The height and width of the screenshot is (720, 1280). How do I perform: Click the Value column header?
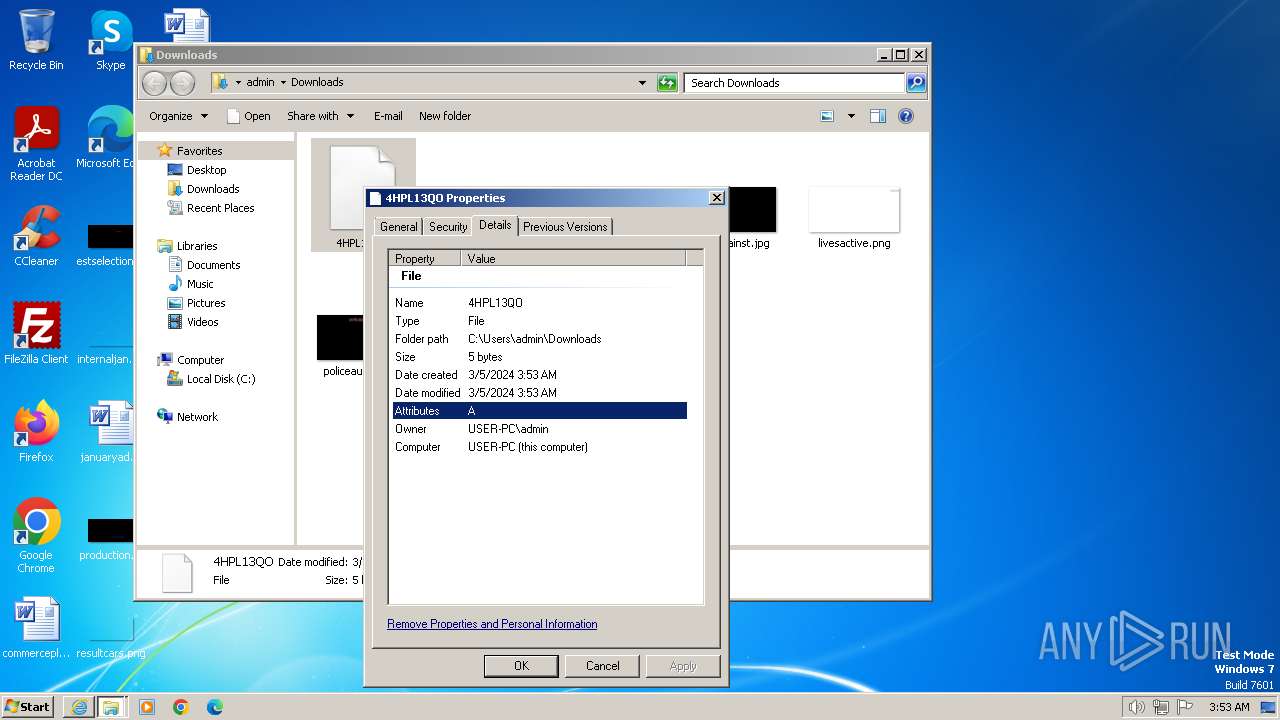[x=574, y=258]
